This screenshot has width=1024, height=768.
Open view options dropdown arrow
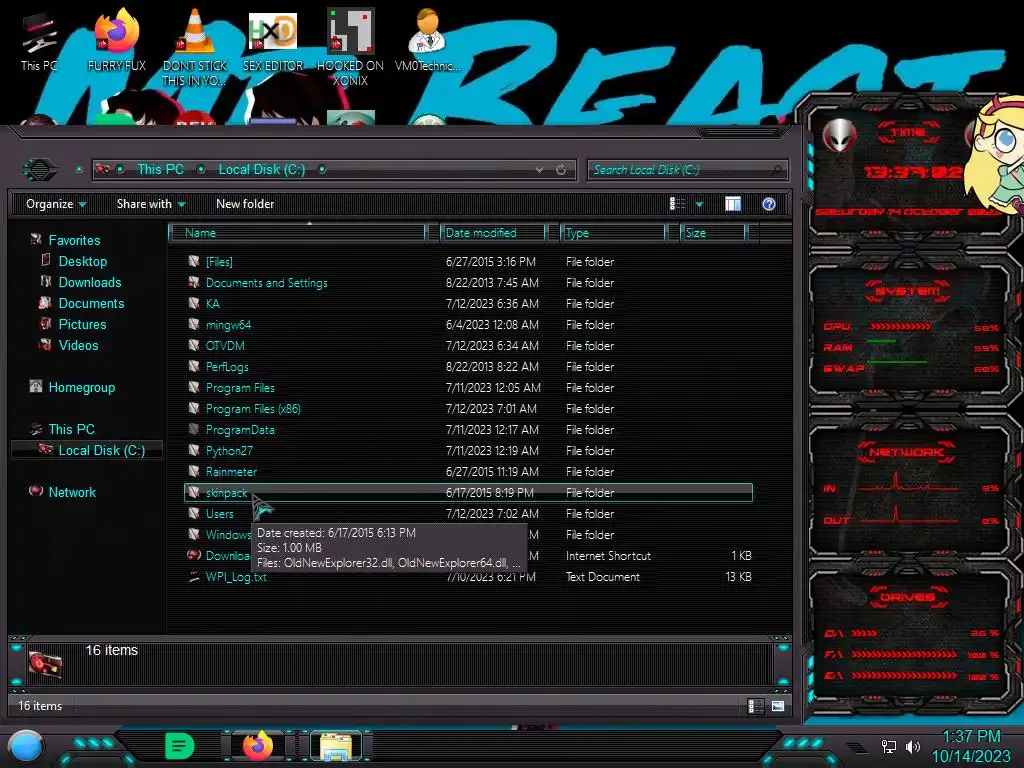tap(699, 204)
